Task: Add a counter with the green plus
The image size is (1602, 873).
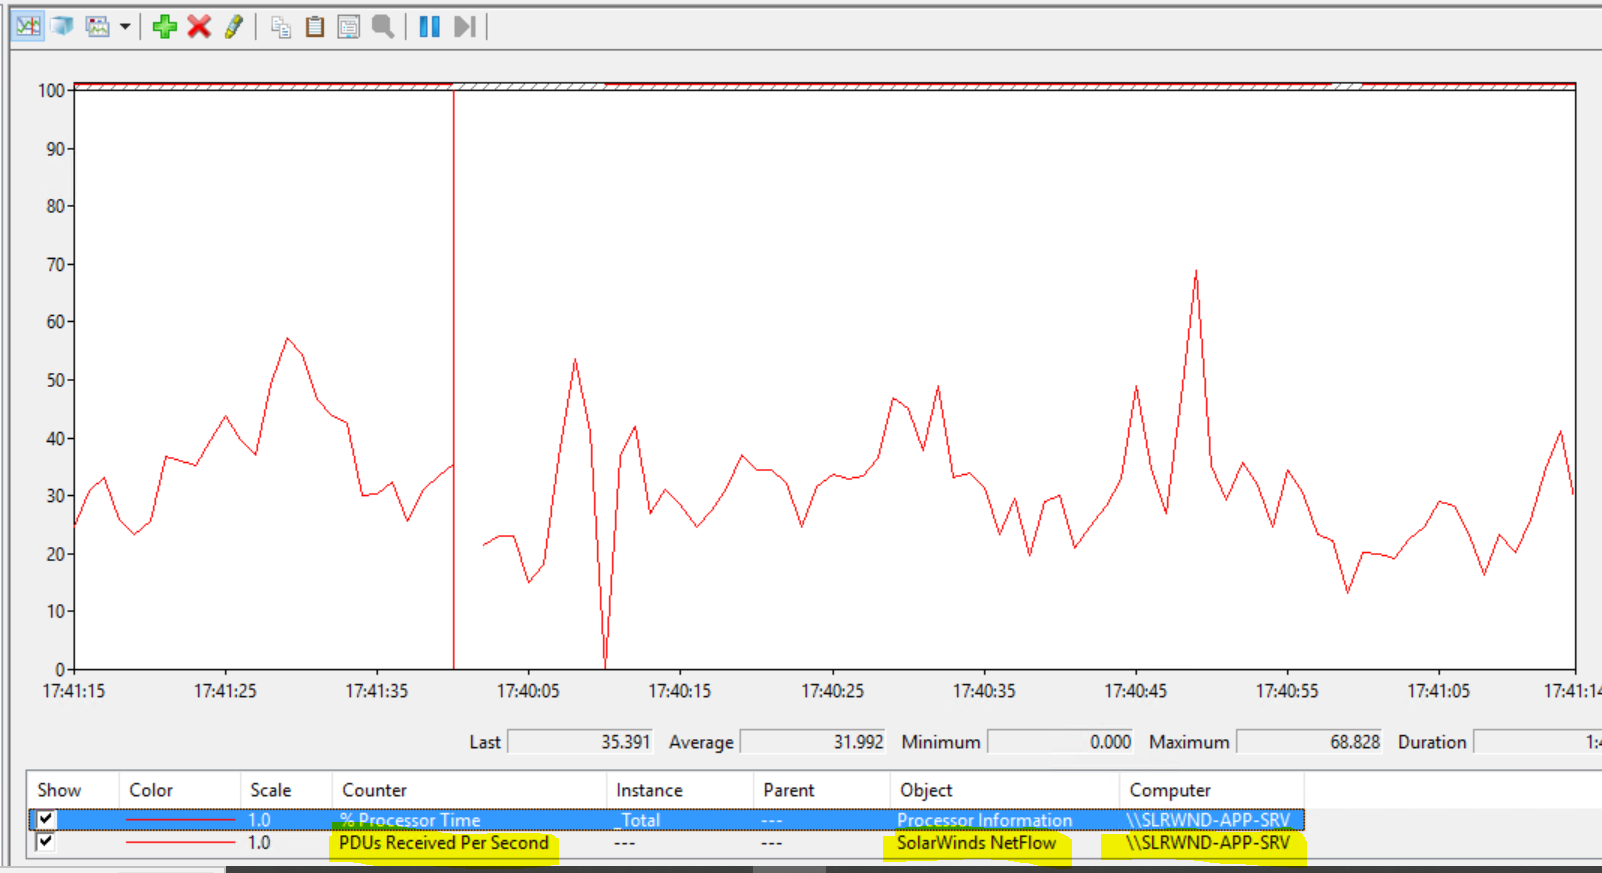Action: [x=164, y=26]
